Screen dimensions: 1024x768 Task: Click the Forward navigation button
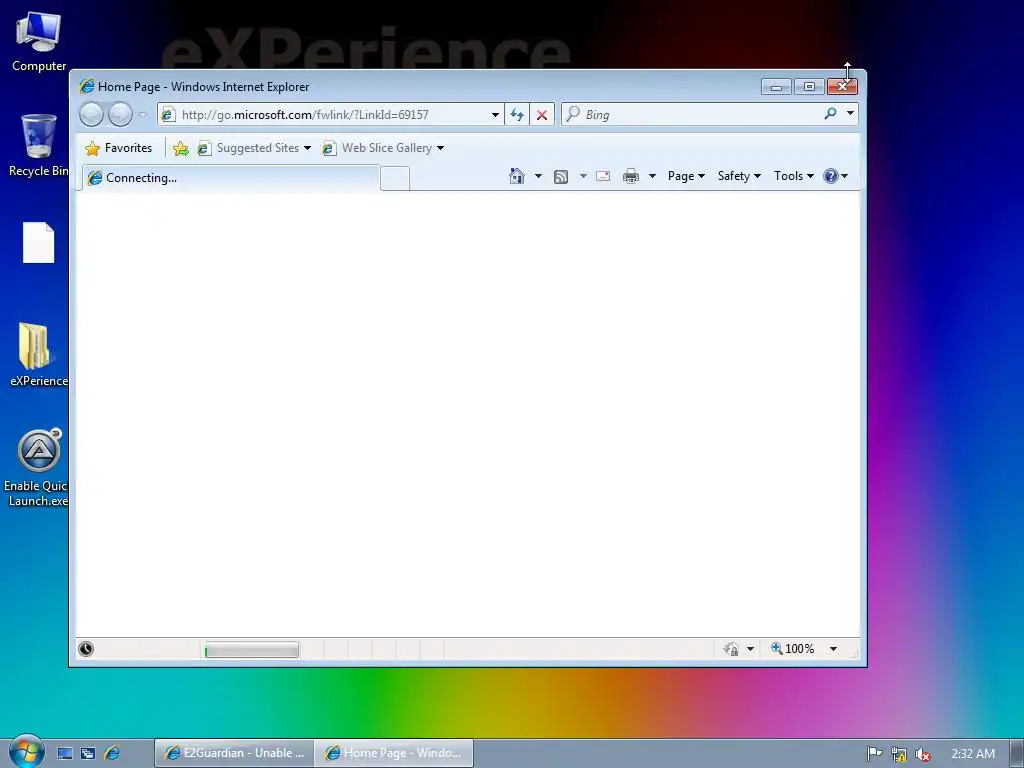point(120,115)
